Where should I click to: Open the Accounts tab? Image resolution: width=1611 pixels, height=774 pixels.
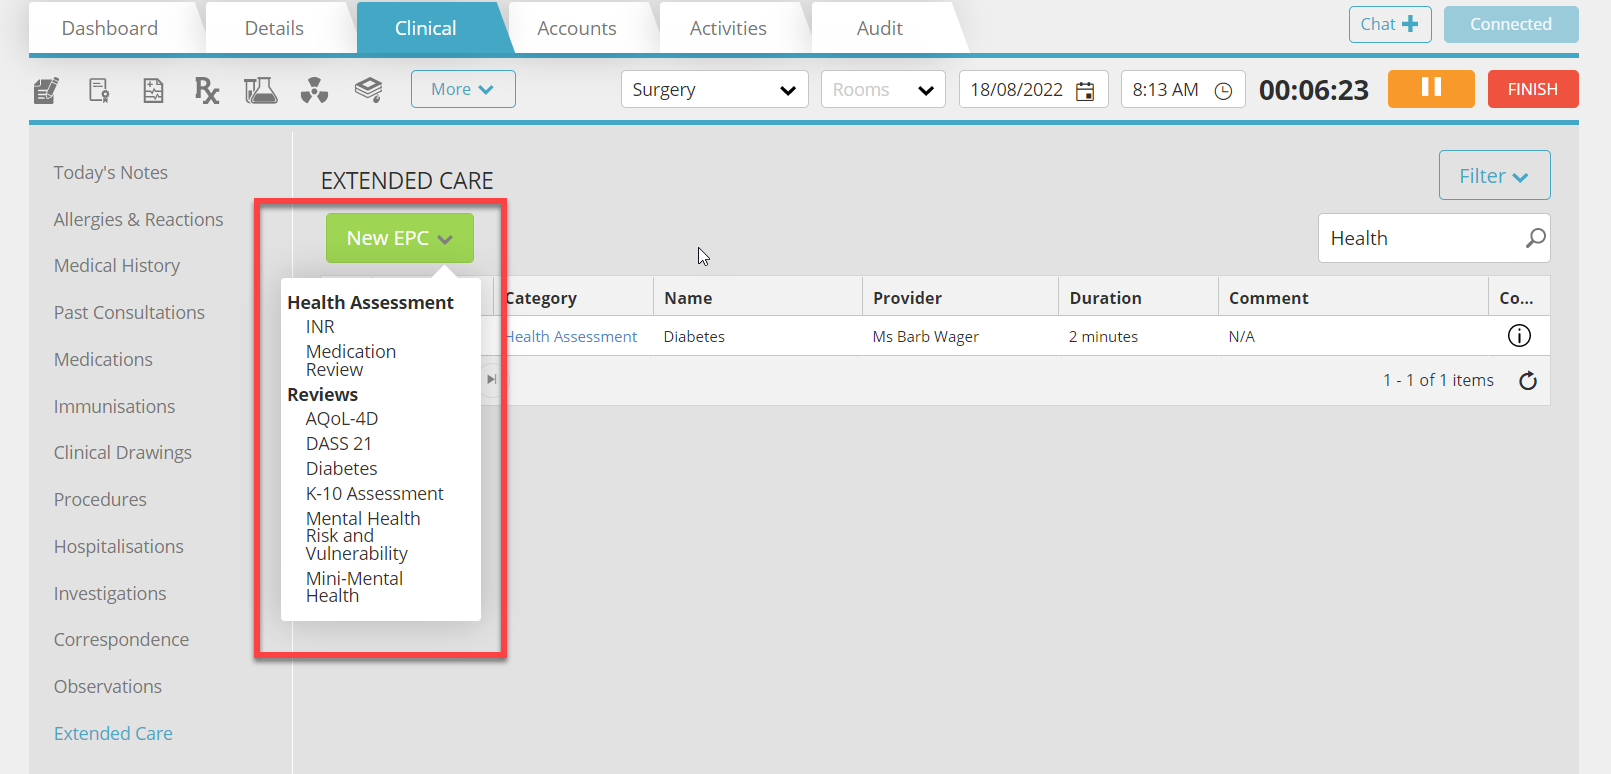point(577,28)
